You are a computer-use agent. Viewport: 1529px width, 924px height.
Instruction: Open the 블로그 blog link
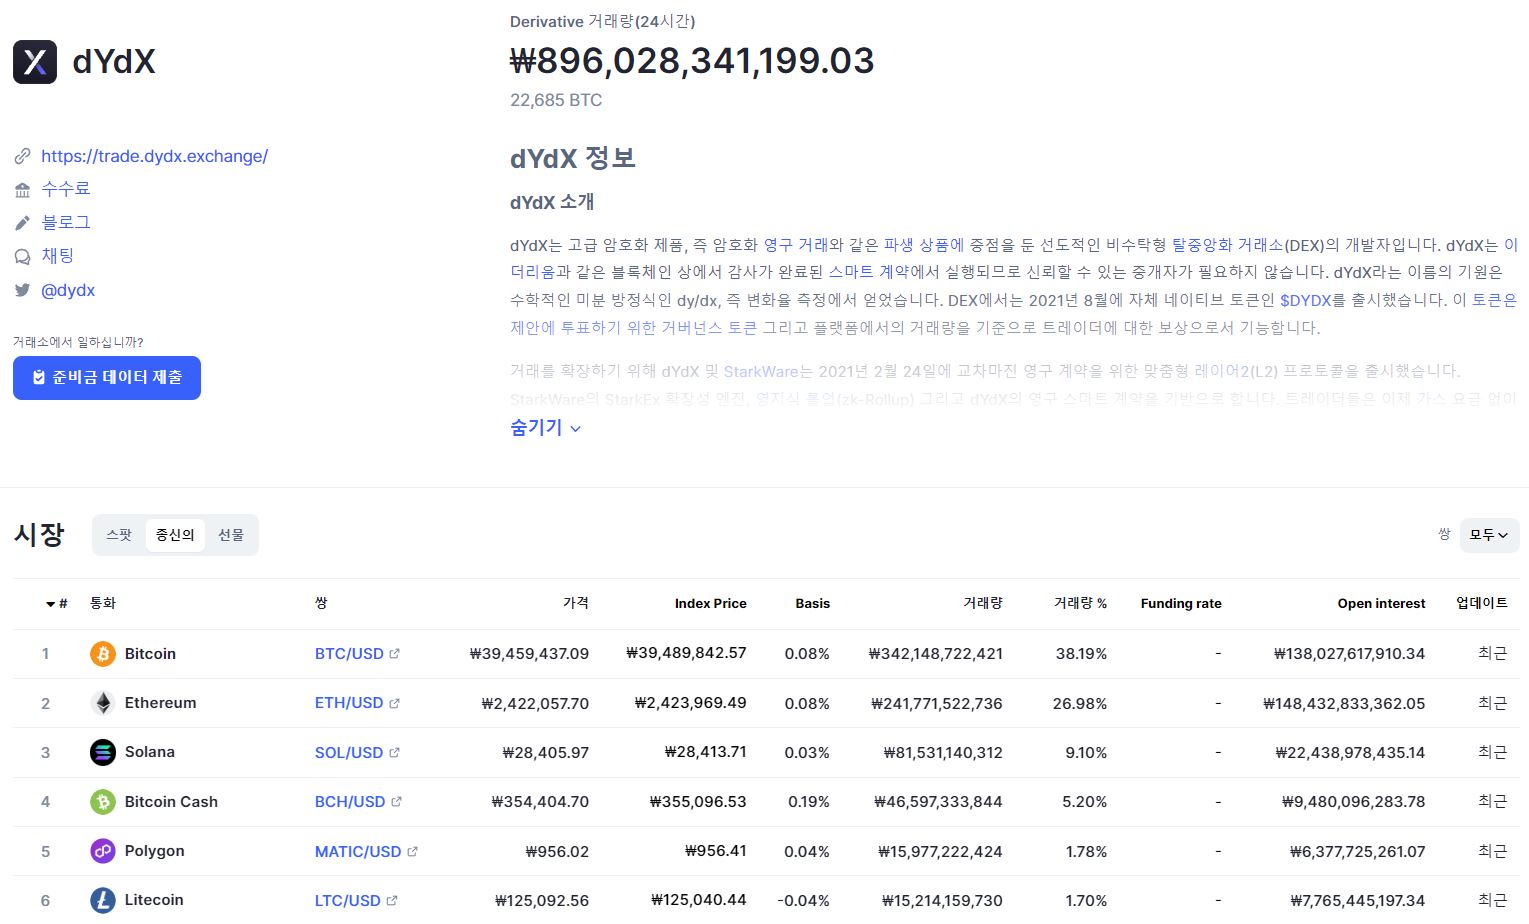(66, 222)
